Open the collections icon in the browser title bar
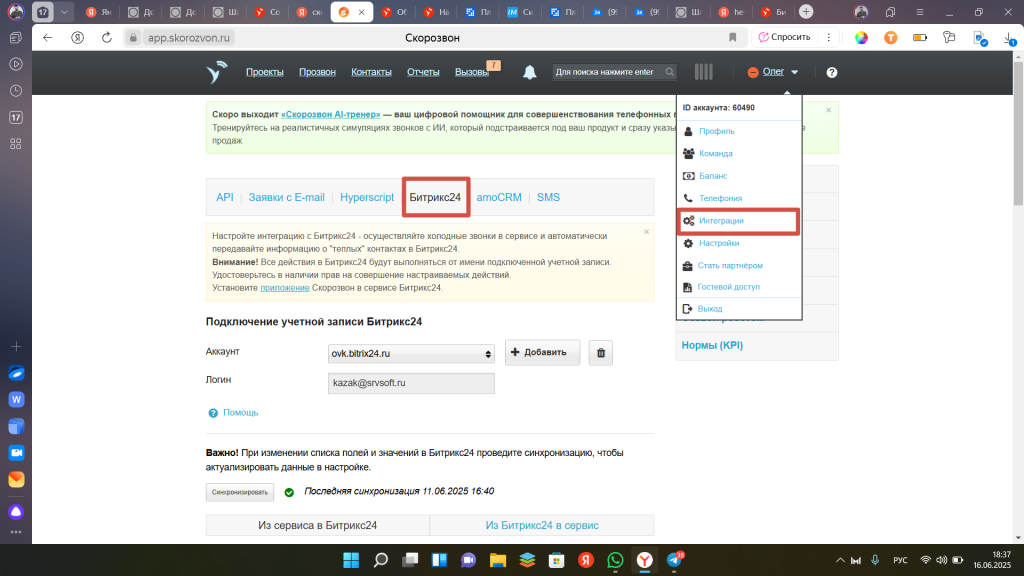1024x576 pixels. coord(890,12)
